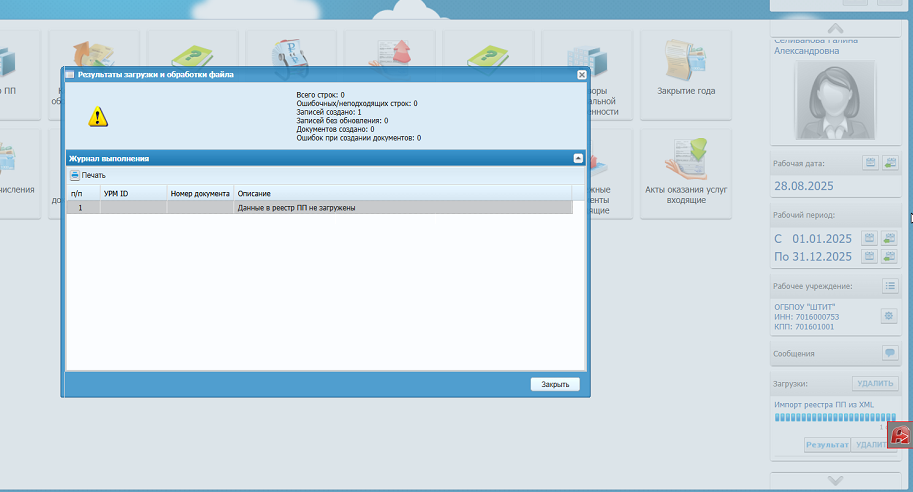
Task: Click 'Ошибок при создании документов: 0' line
Action: 359,138
